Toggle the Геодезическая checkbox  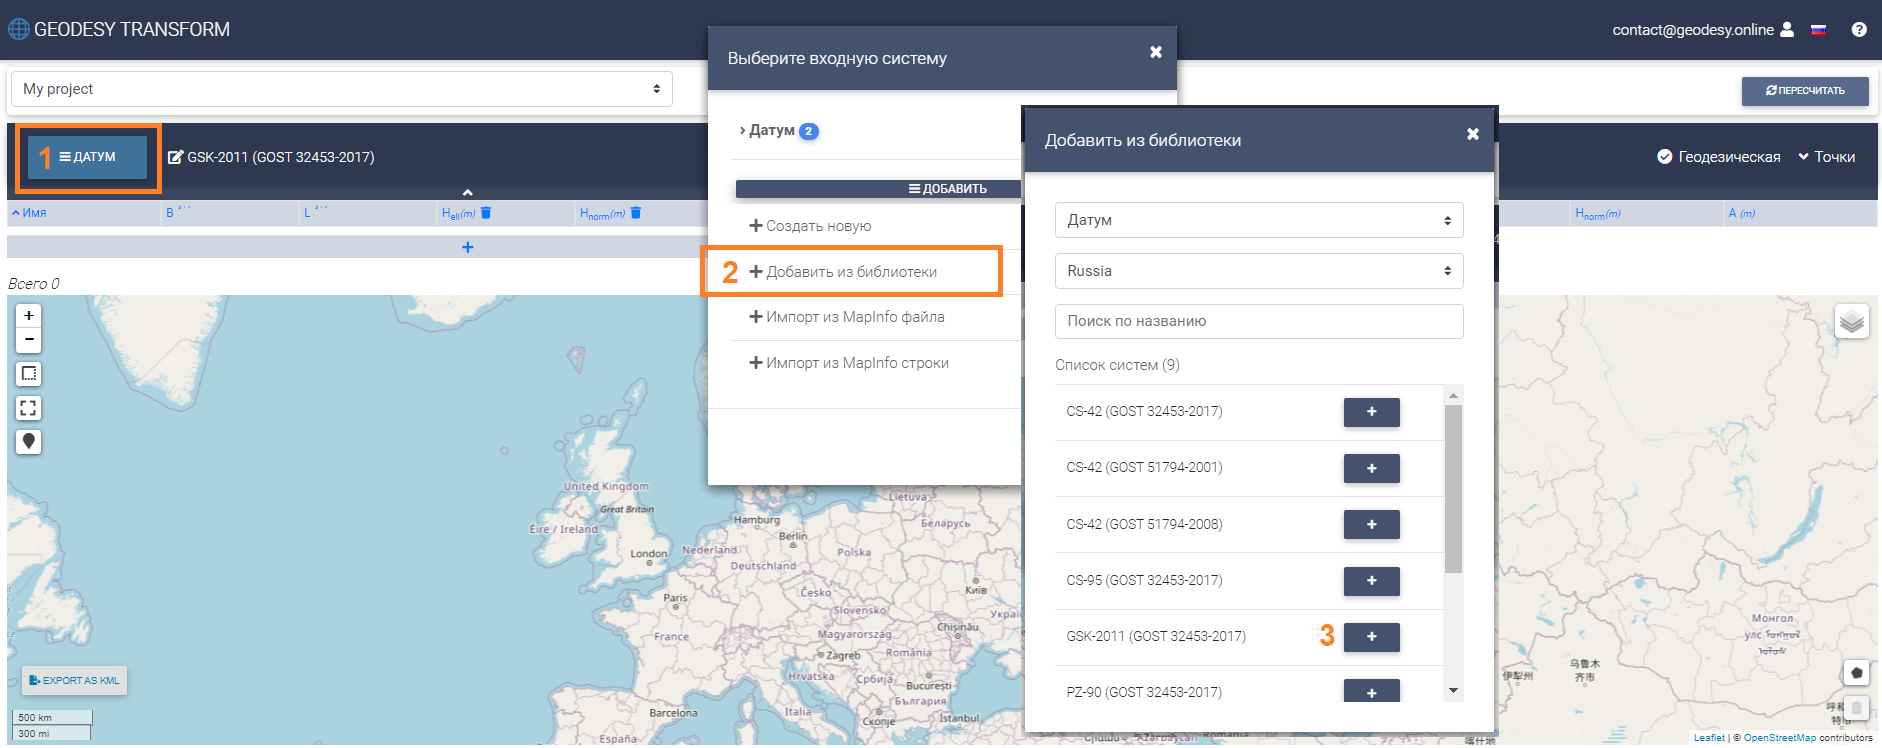point(1665,157)
